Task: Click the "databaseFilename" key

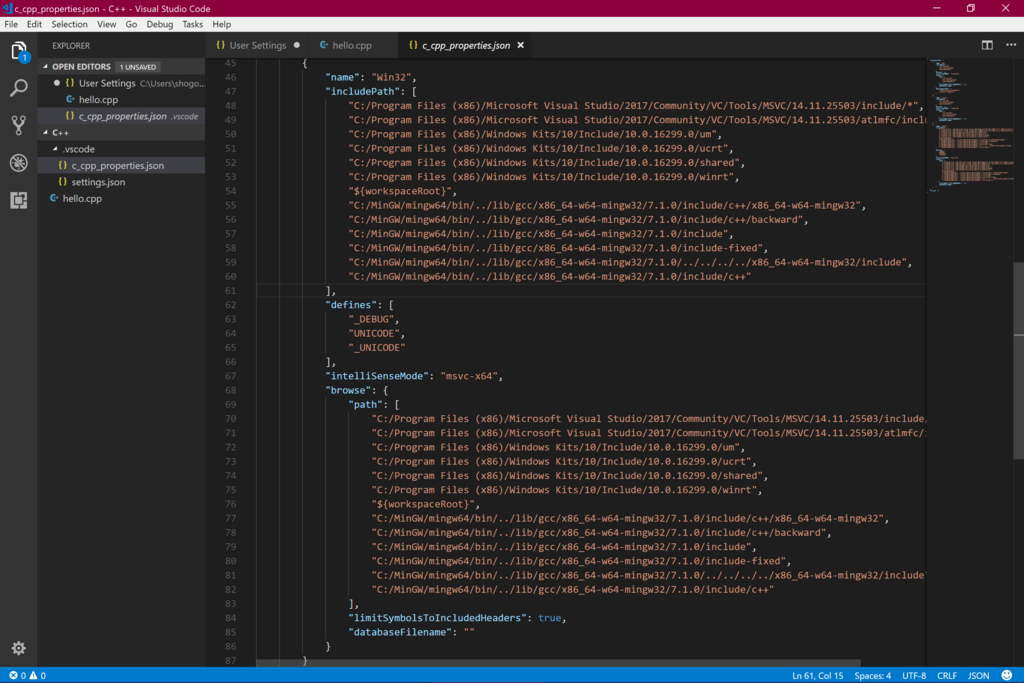Action: pyautogui.click(x=400, y=632)
